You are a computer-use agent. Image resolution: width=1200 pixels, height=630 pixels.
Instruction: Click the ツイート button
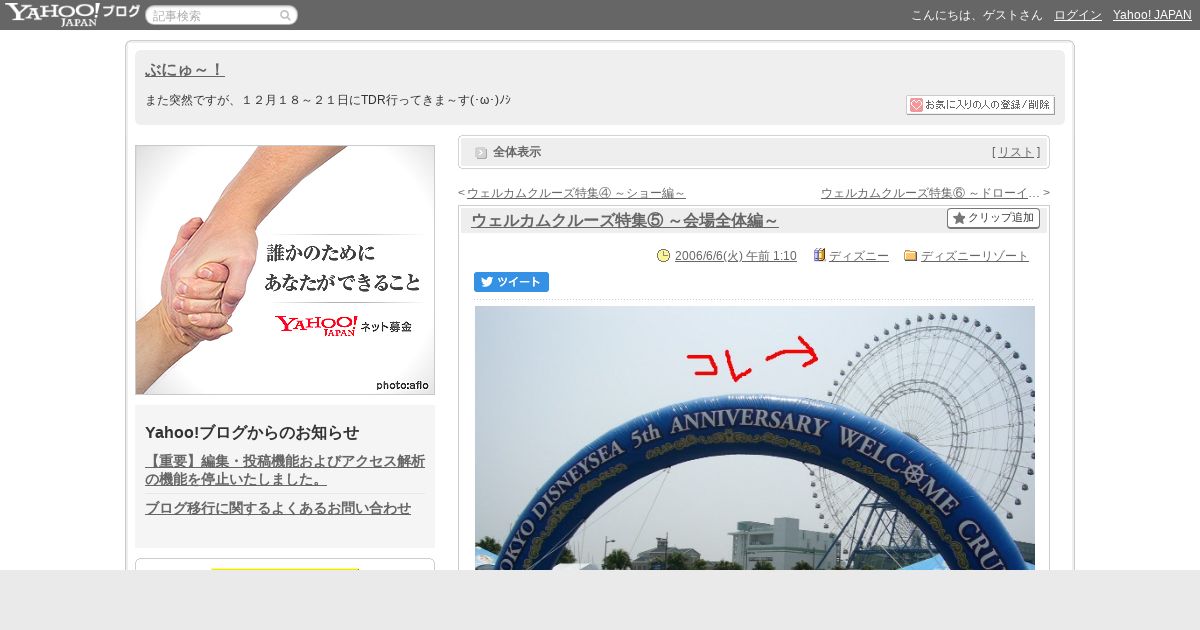(511, 282)
